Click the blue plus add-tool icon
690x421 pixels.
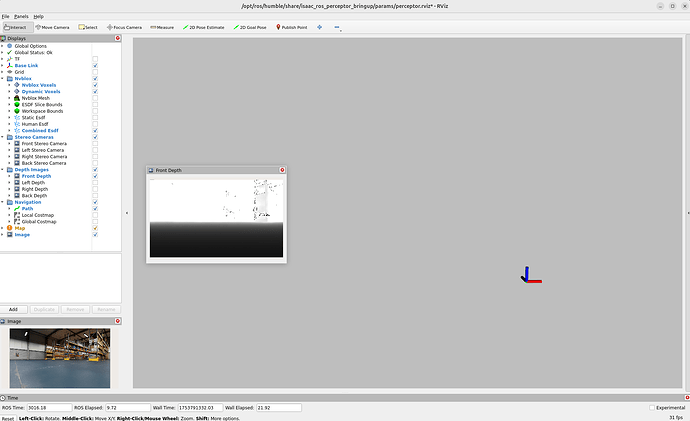tap(319, 27)
